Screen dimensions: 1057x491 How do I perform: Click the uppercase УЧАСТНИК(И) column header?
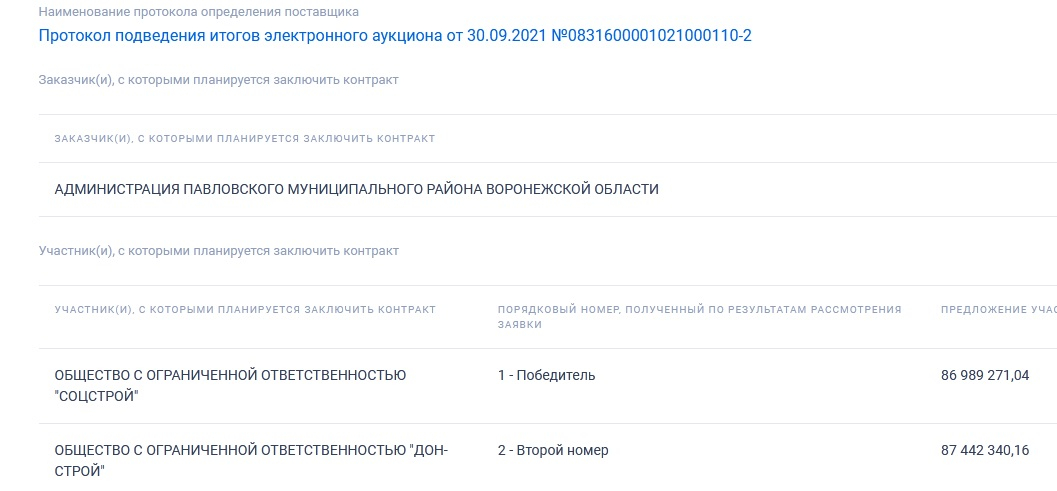(245, 310)
